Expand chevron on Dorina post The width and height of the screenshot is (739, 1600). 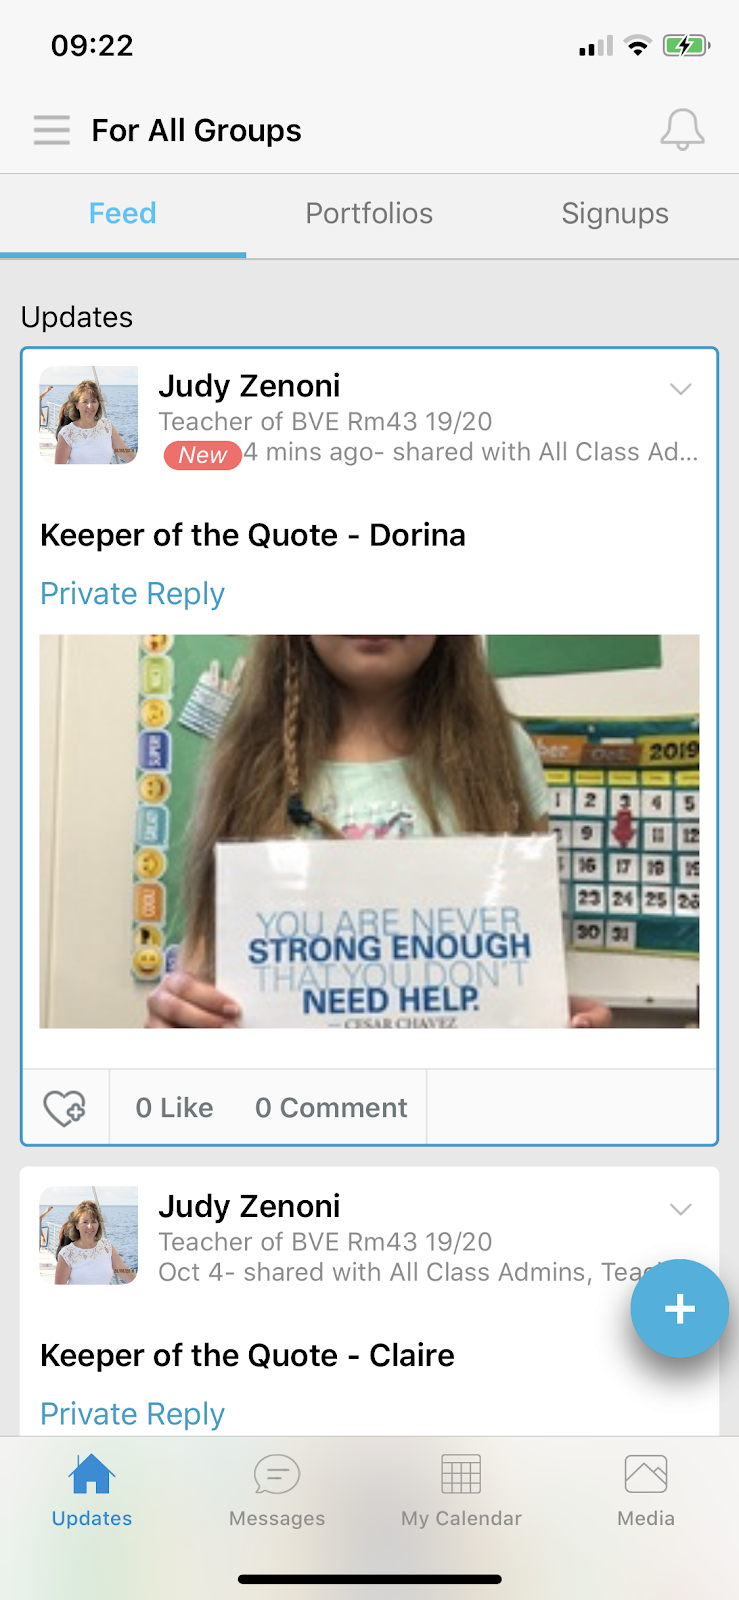tap(681, 389)
